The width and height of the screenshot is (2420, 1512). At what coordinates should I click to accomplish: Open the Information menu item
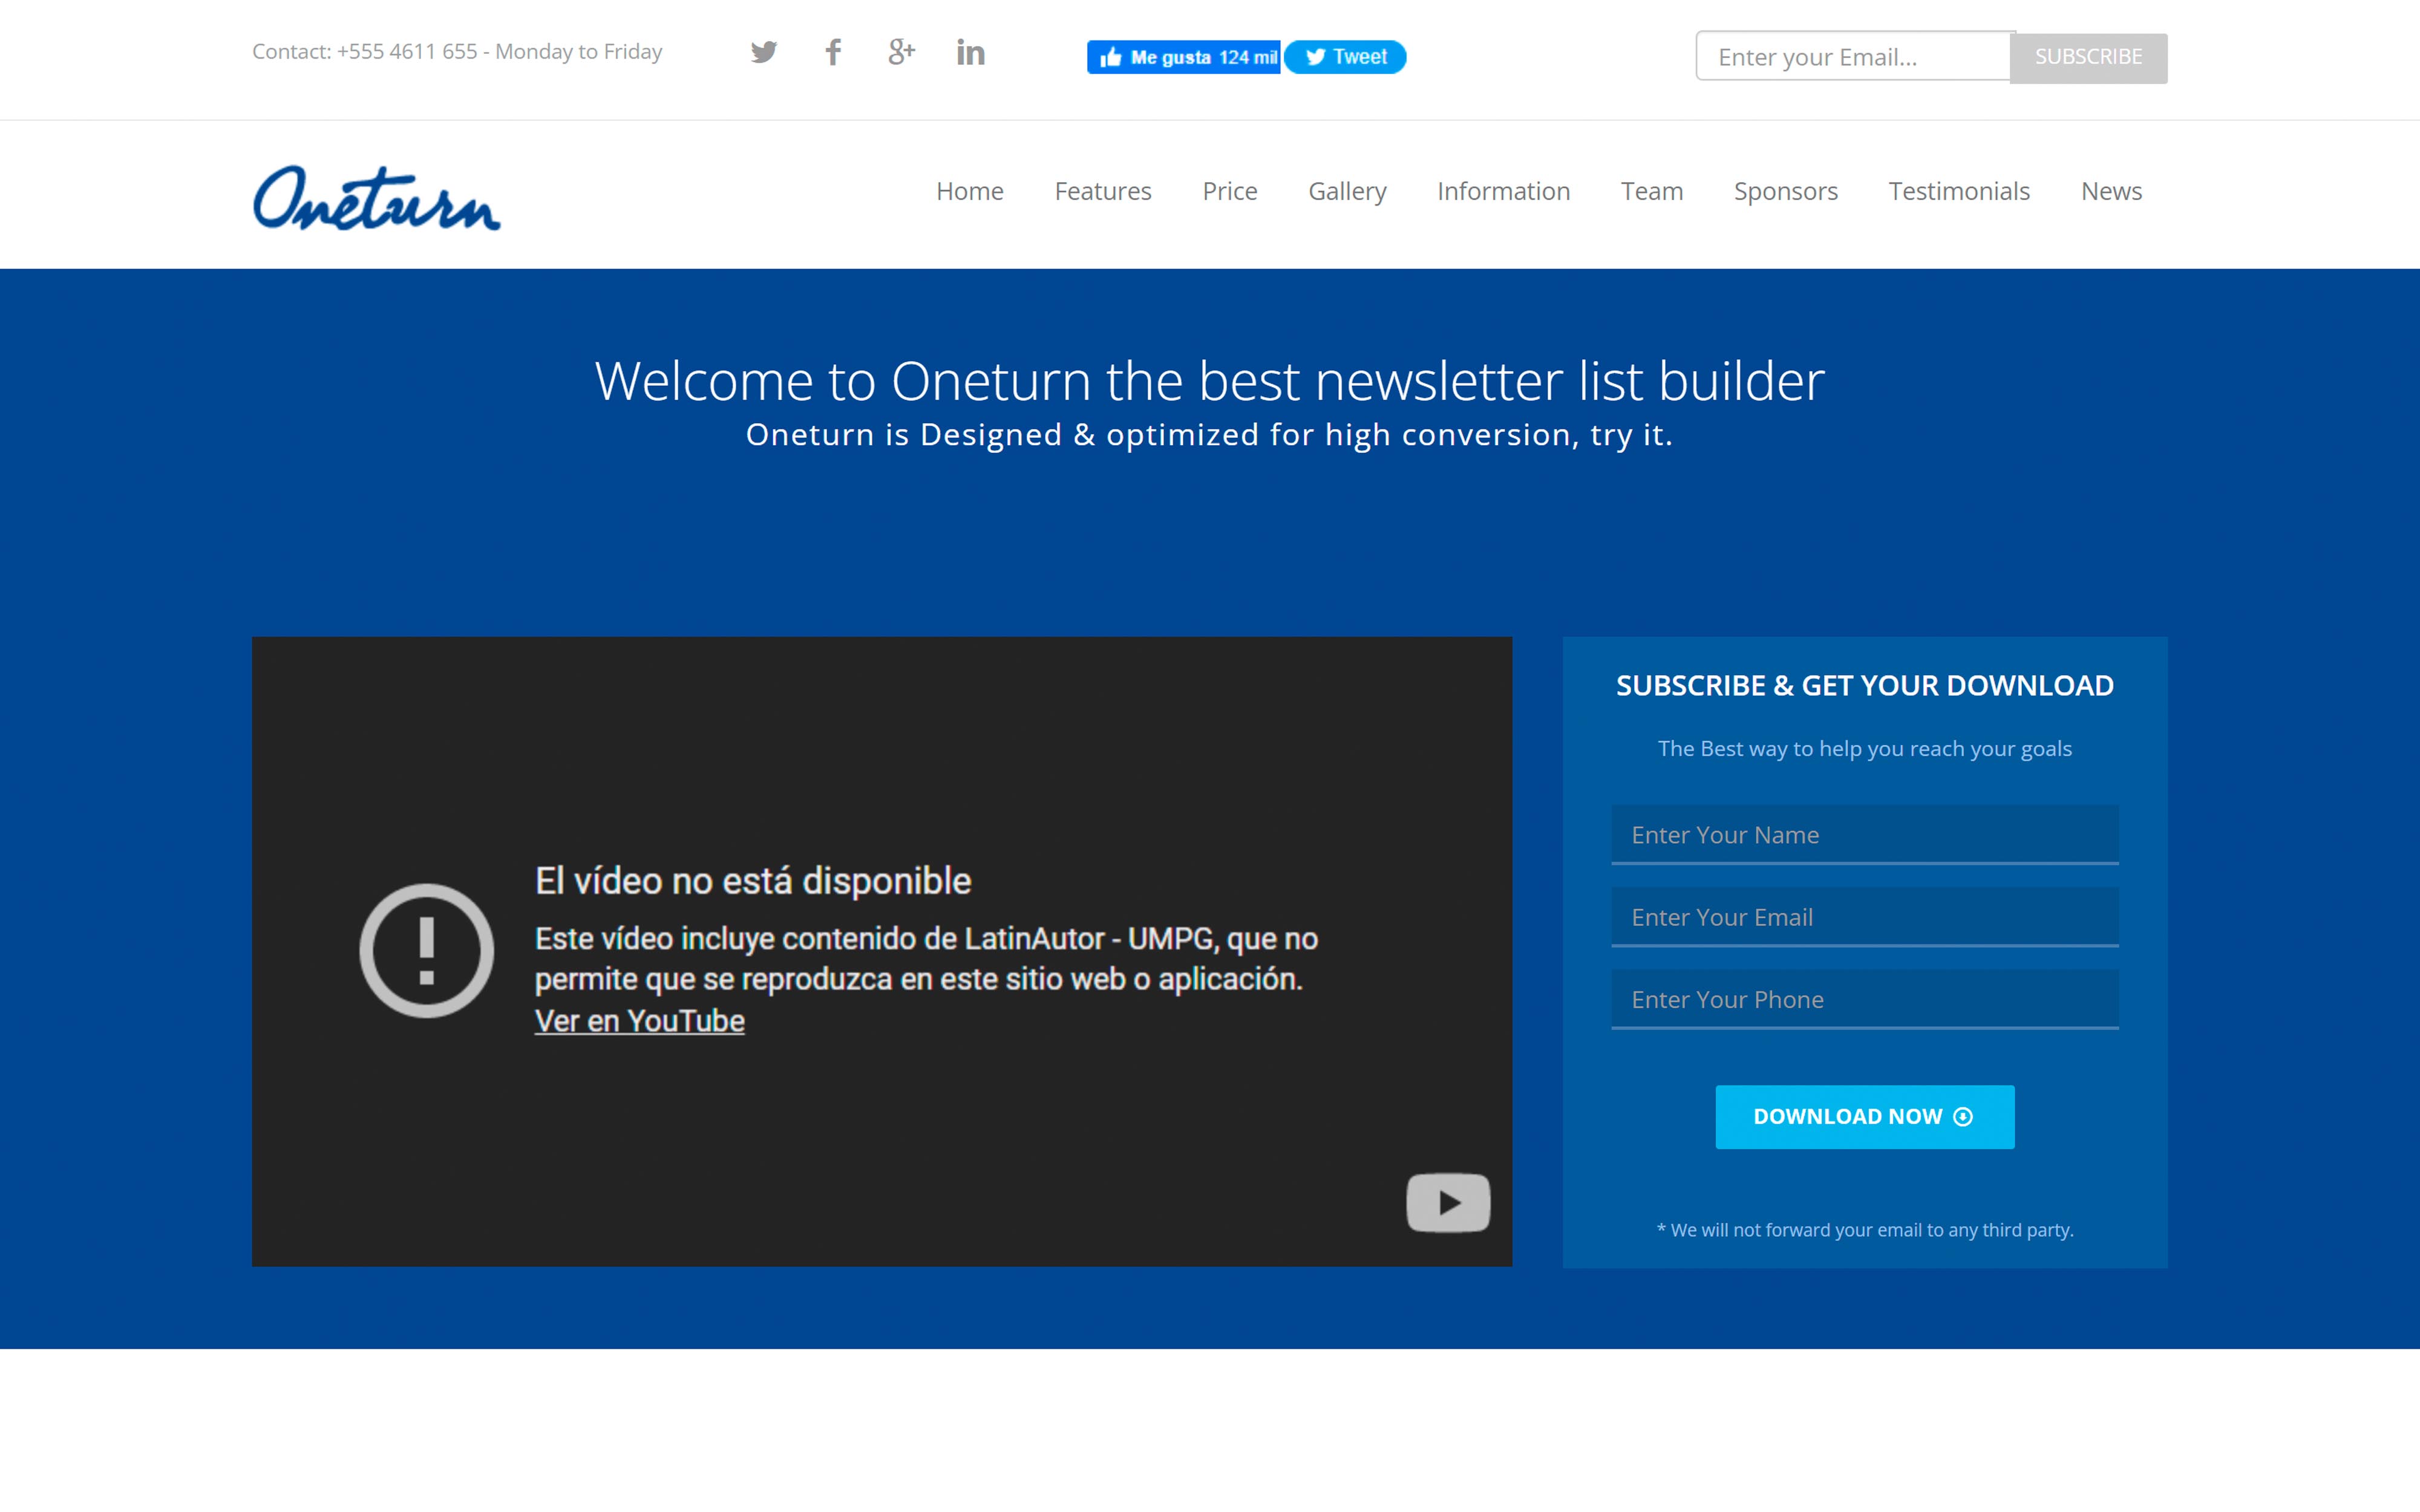point(1503,191)
